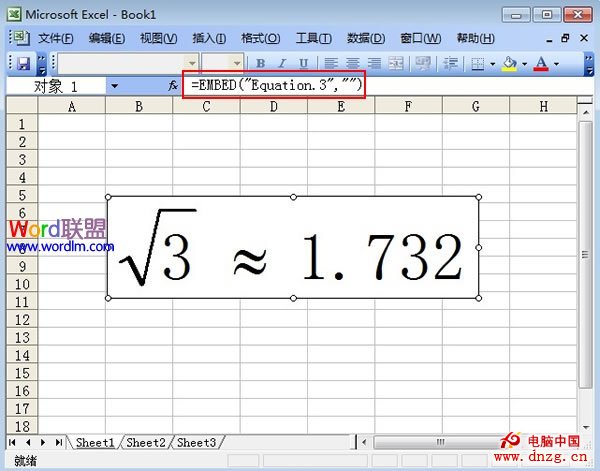600x471 pixels.
Task: Select the embedded equation object √3 ≈ 1.732
Action: [293, 248]
